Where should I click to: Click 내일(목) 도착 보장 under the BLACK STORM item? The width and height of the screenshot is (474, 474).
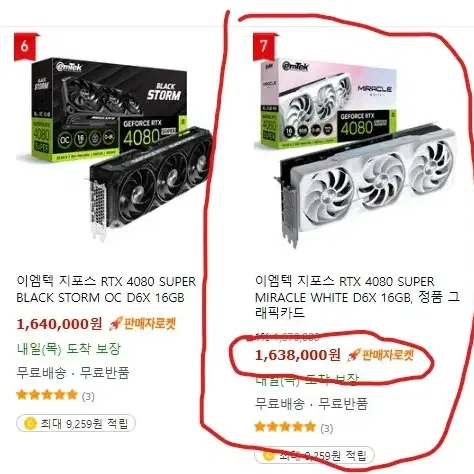coord(69,349)
